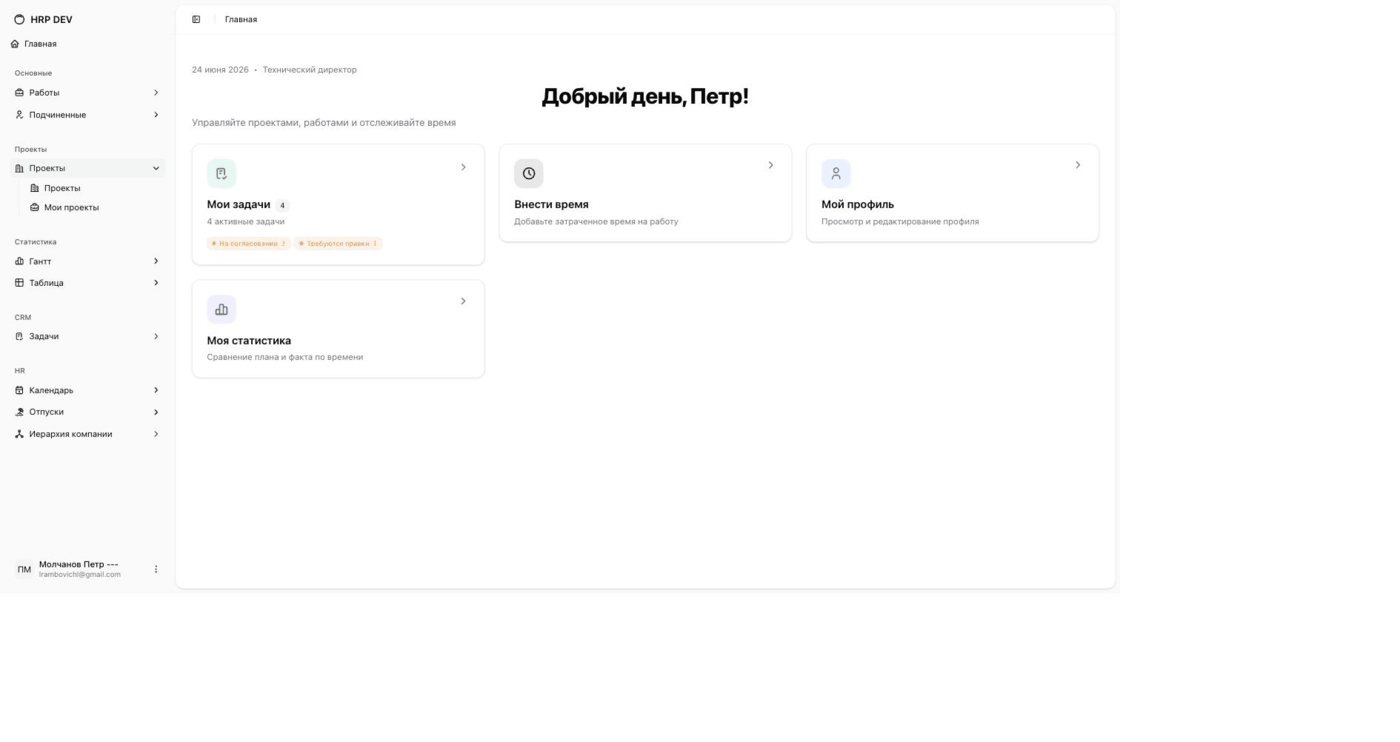
Task: Expand the Гантт chevron
Action: click(156, 261)
